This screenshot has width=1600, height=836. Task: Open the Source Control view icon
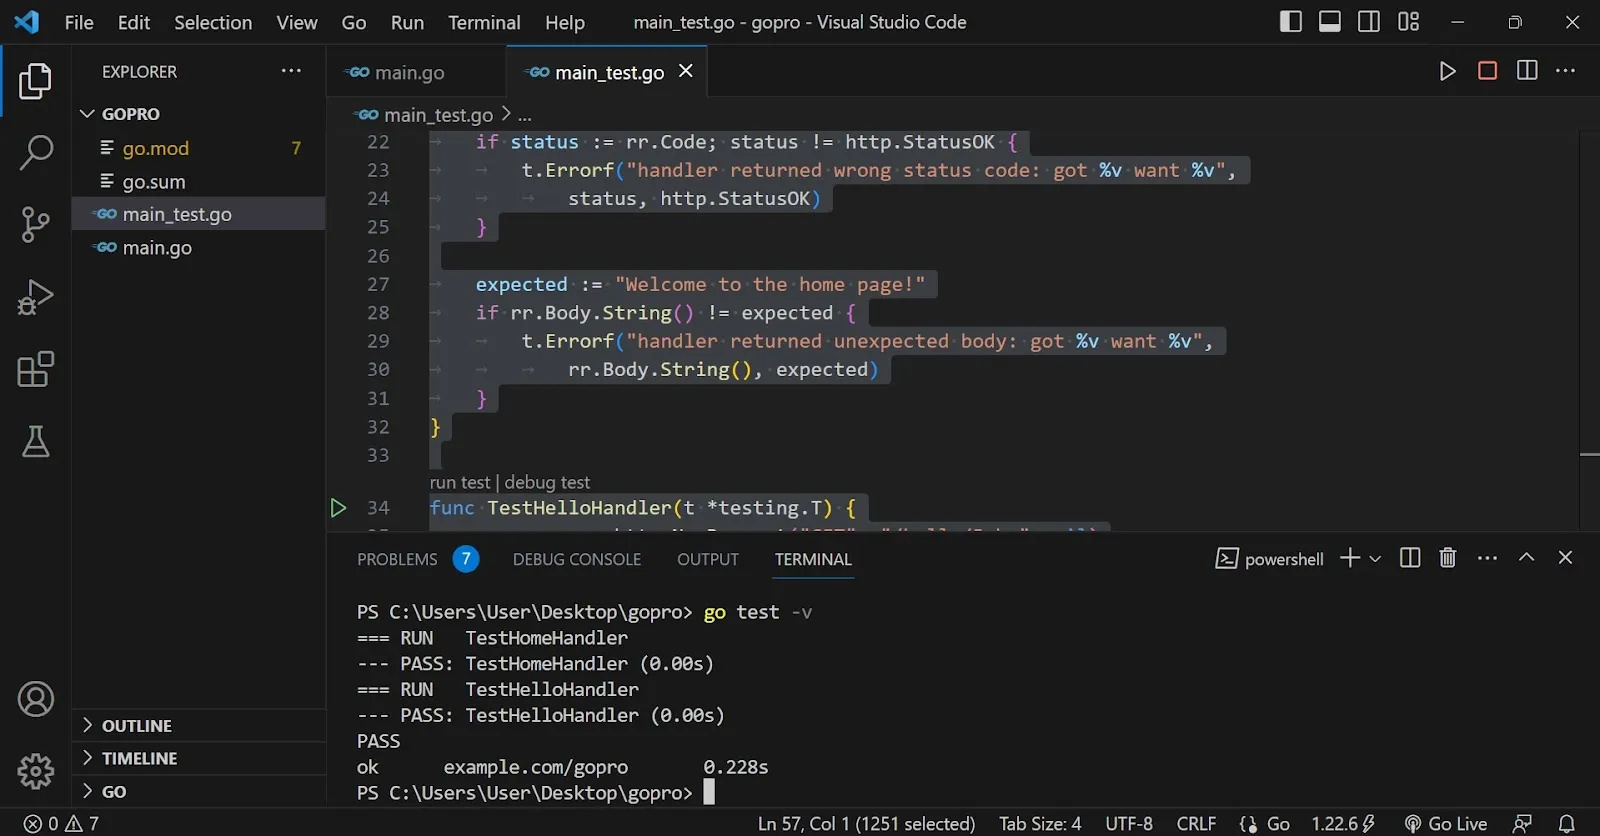(36, 224)
